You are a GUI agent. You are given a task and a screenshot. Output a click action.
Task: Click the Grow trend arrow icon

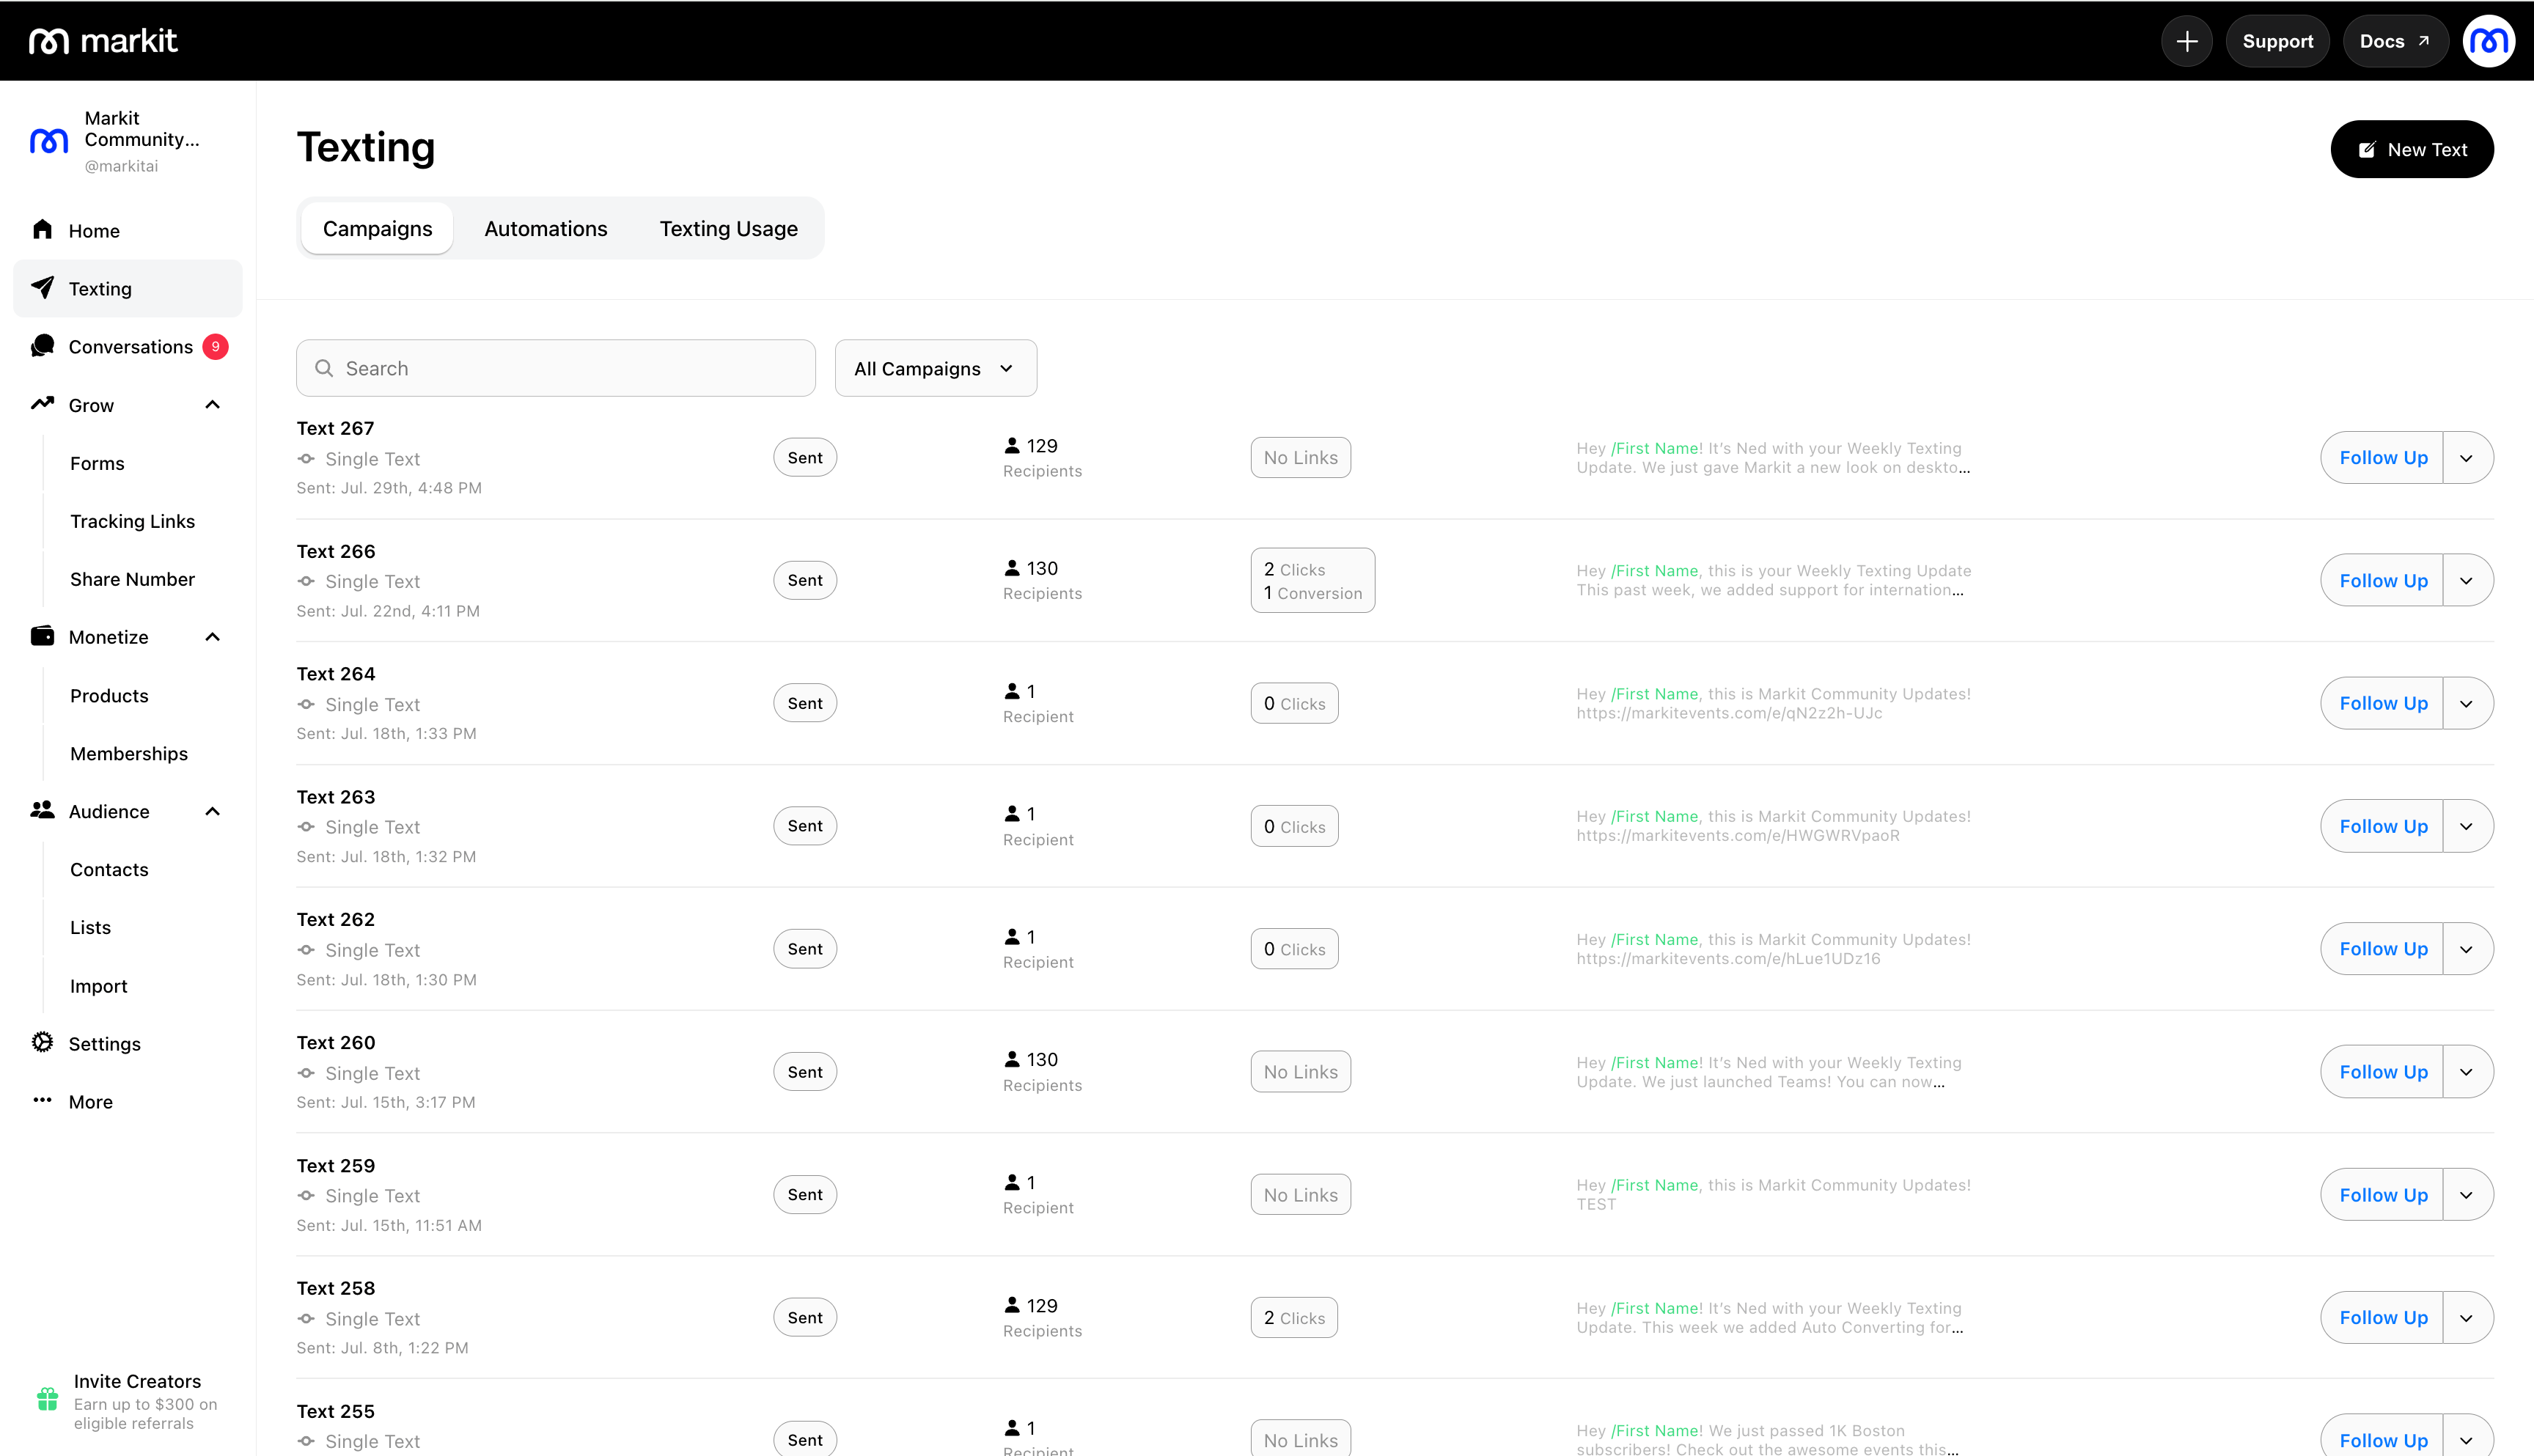tap(42, 404)
